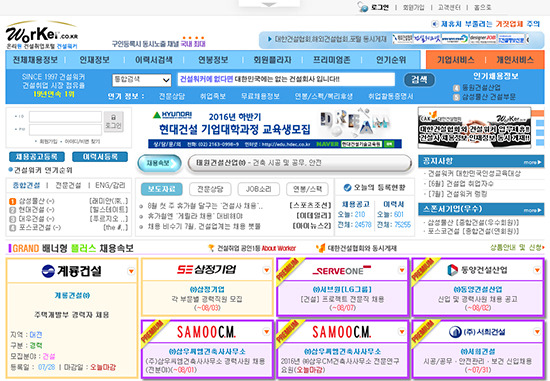
Task: Click the (주)서희건설 logo
Action: pyautogui.click(x=477, y=332)
